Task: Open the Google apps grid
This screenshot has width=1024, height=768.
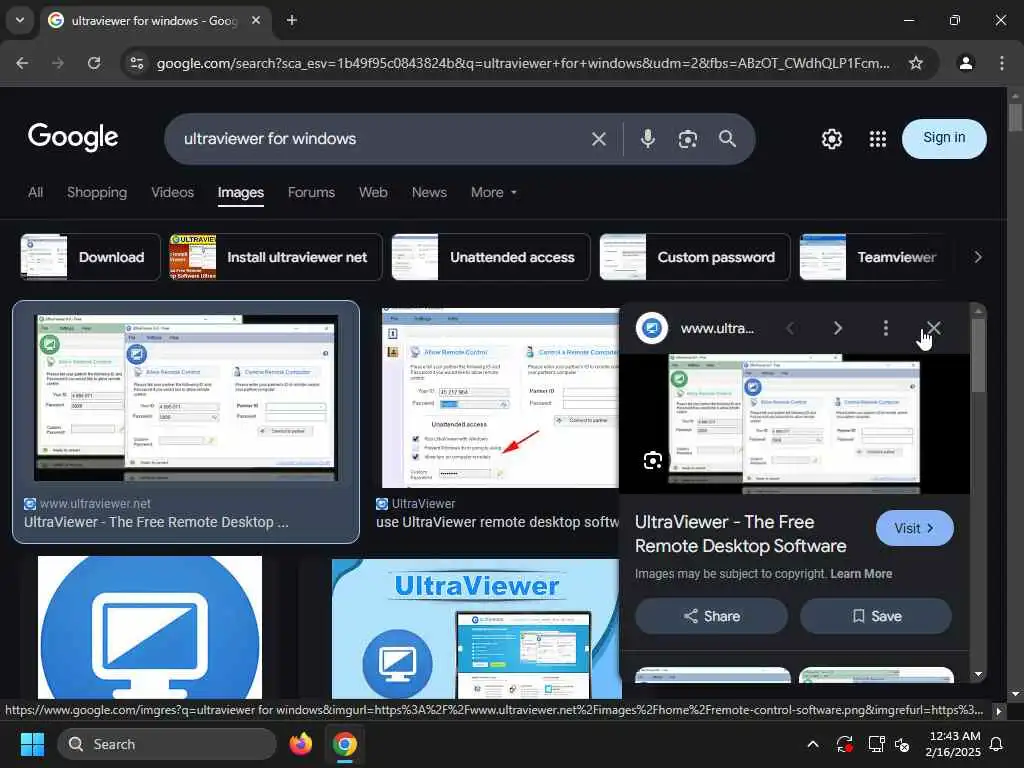Action: pos(878,138)
